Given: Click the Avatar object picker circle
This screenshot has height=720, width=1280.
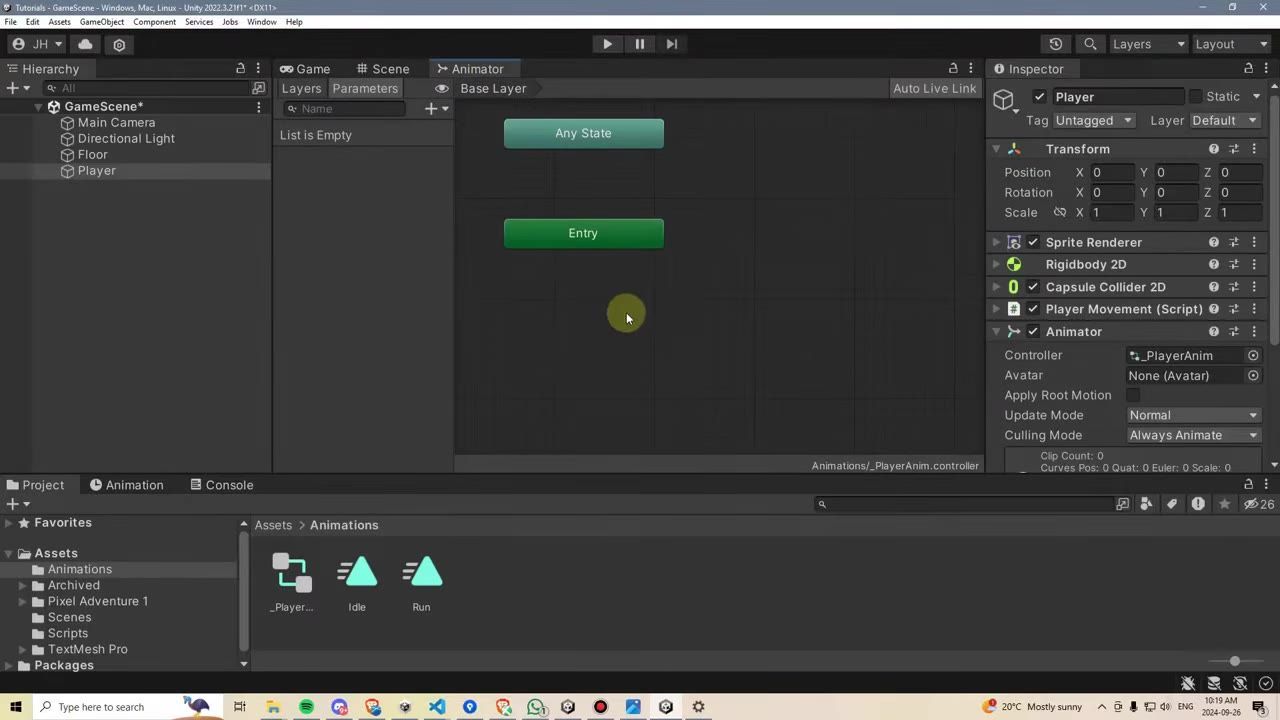Looking at the screenshot, I should click(x=1253, y=376).
